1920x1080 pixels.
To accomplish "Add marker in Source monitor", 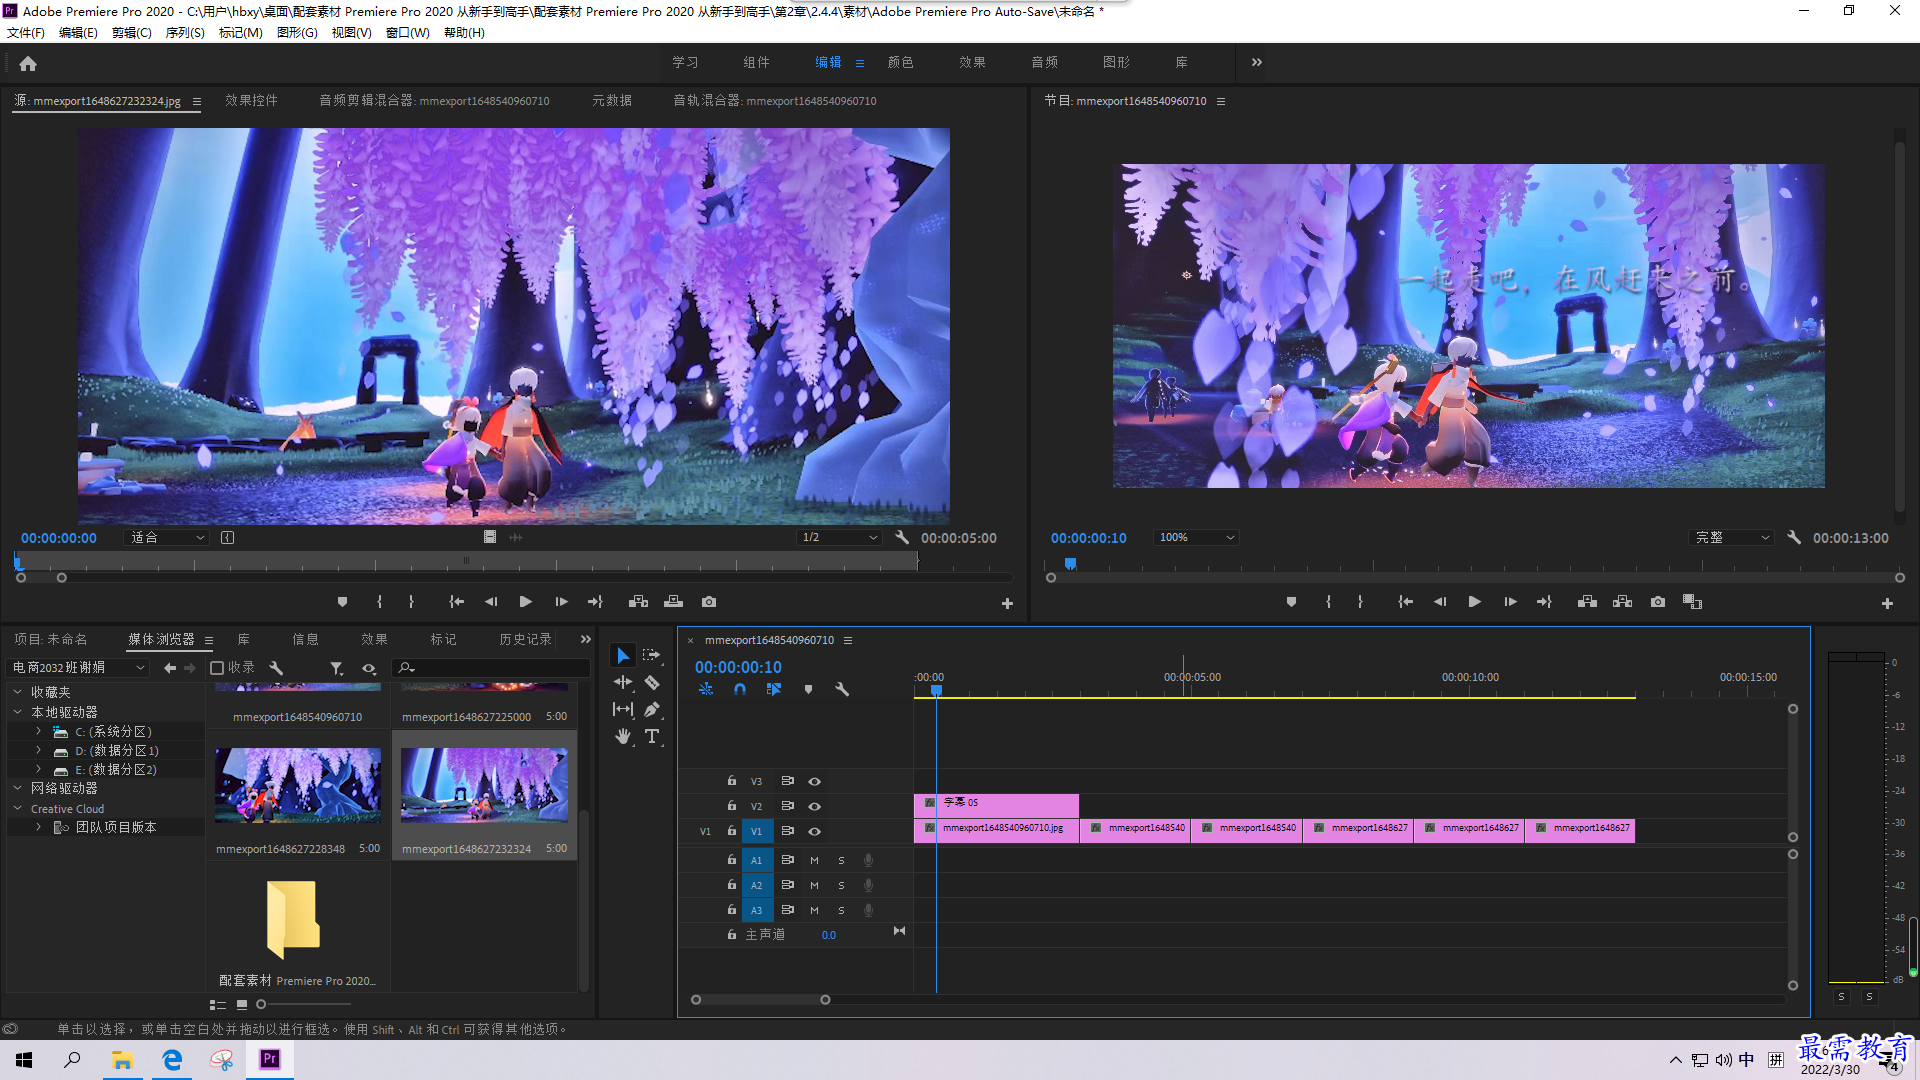I will coord(343,602).
